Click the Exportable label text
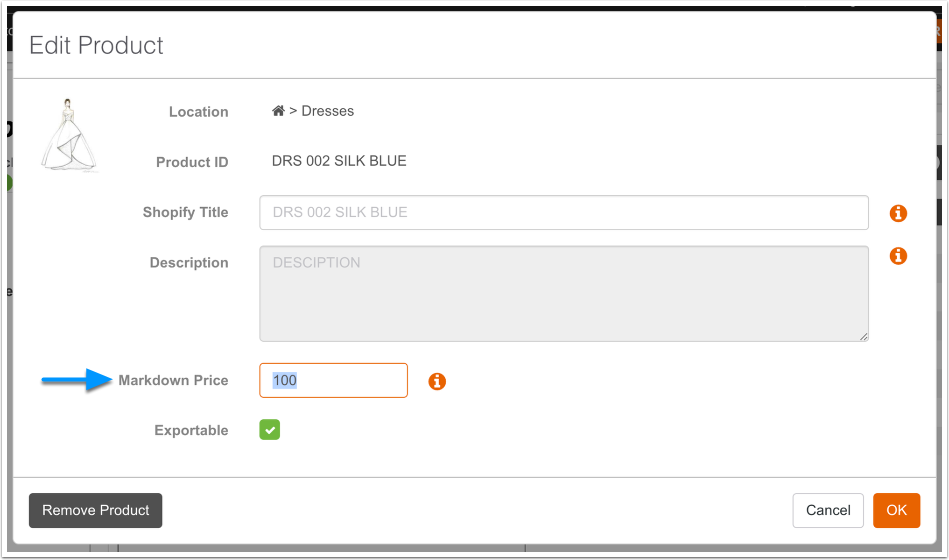 click(191, 431)
